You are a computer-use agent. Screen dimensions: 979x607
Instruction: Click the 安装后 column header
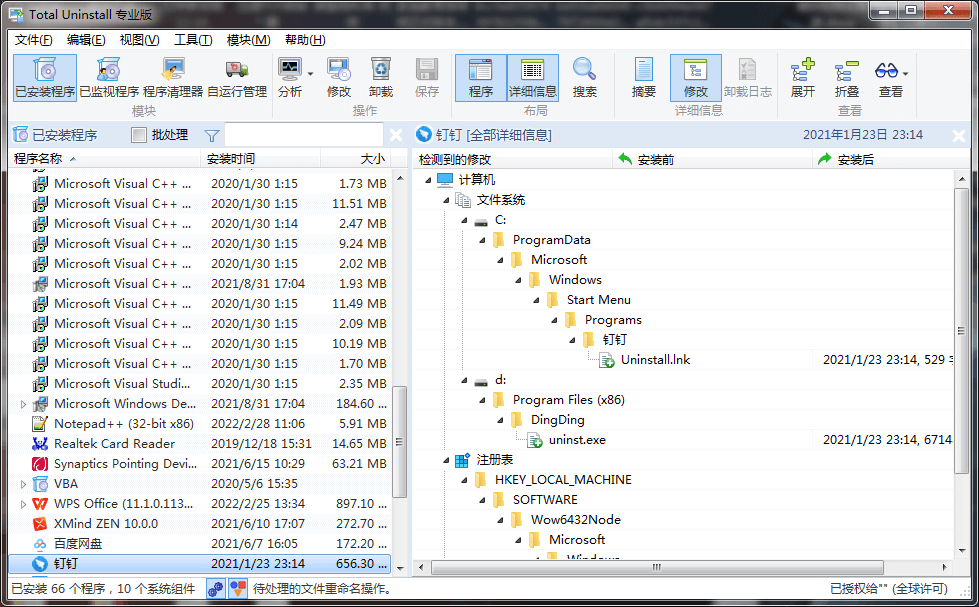coord(892,159)
